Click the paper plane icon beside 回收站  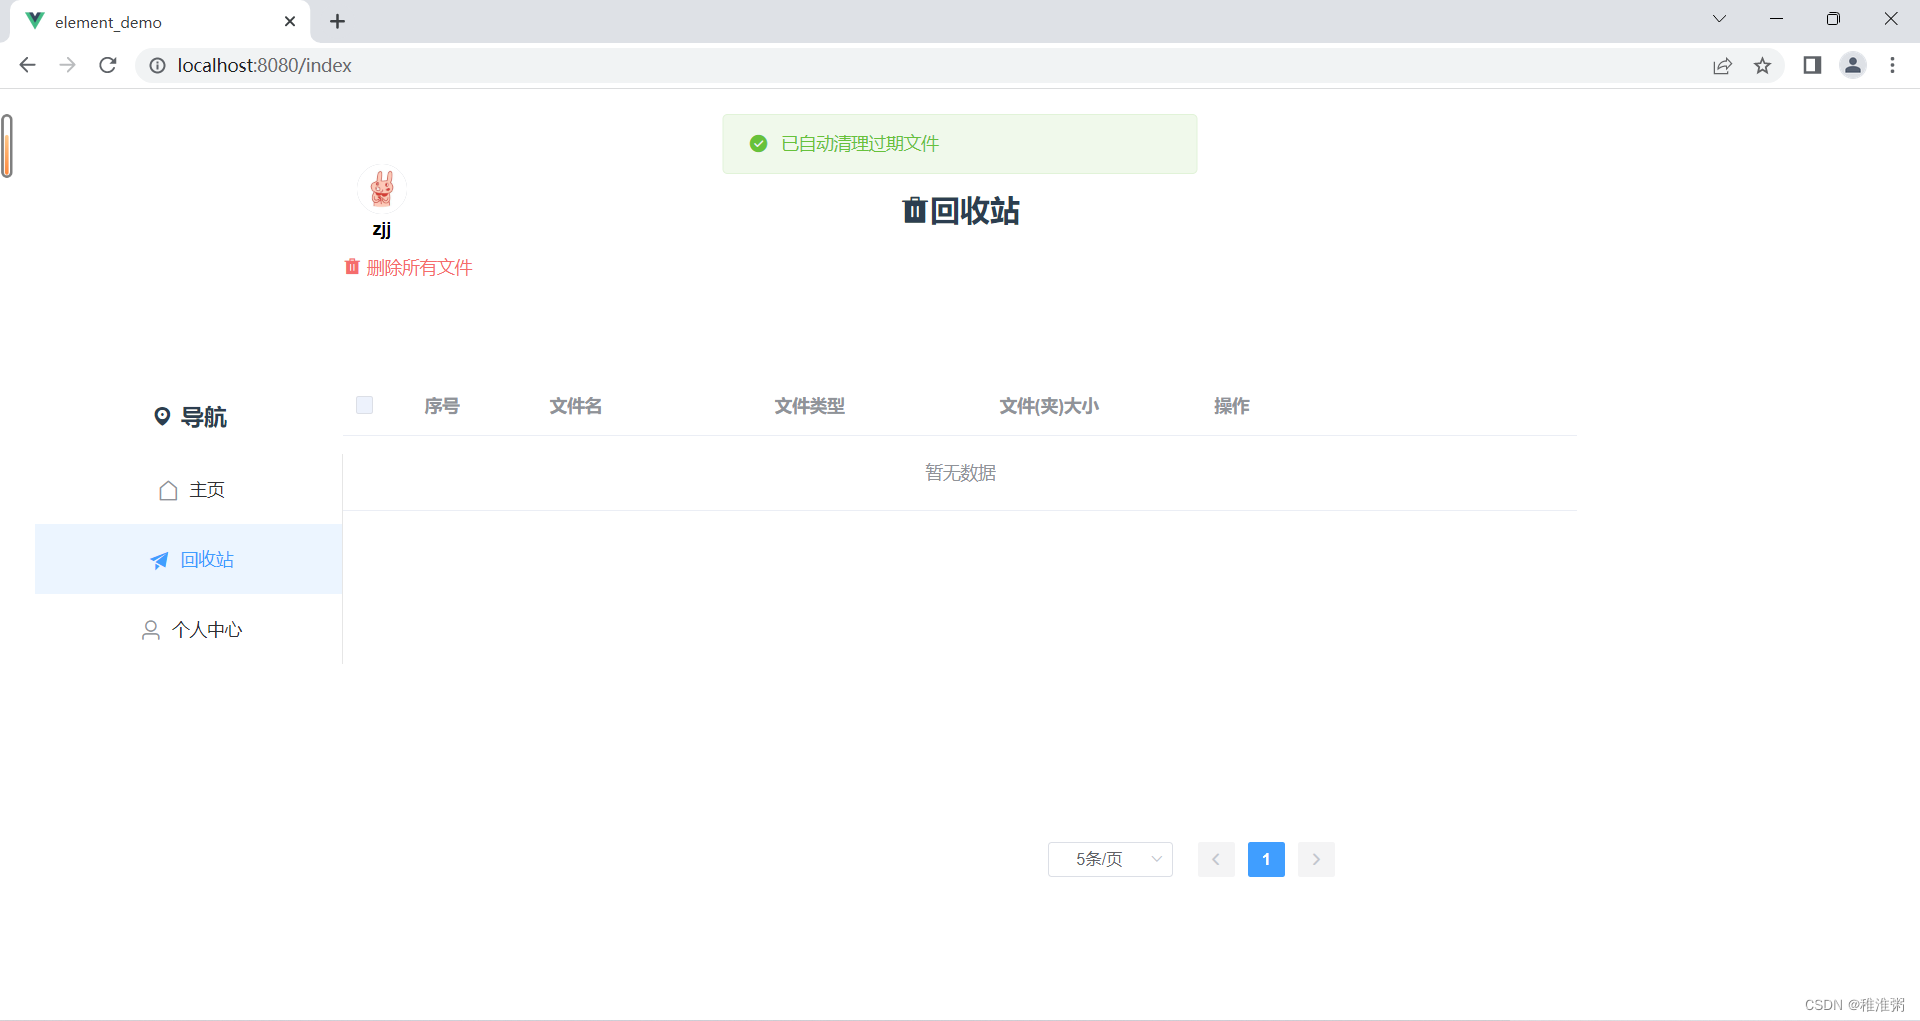point(159,560)
